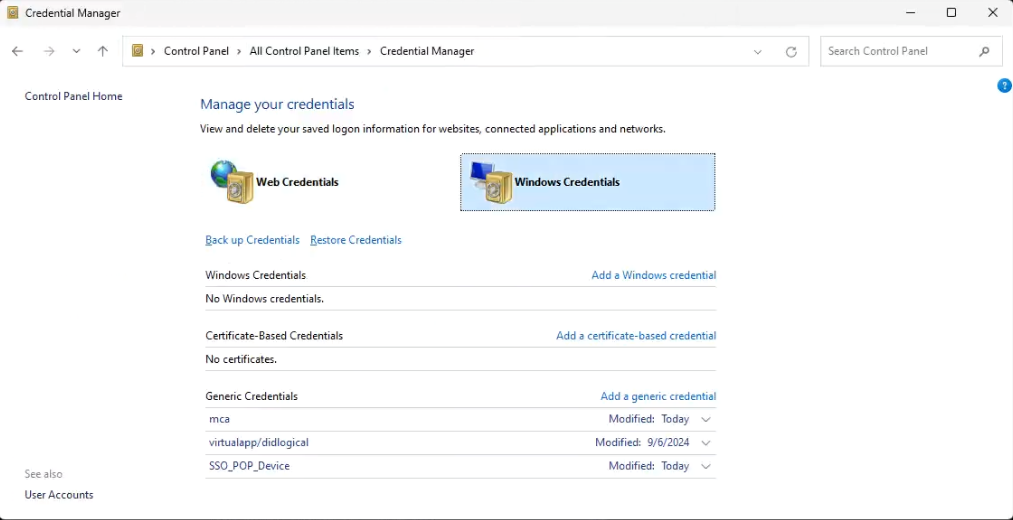Viewport: 1013px width, 520px height.
Task: Open the recent locations dropdown chevron
Action: (x=76, y=51)
